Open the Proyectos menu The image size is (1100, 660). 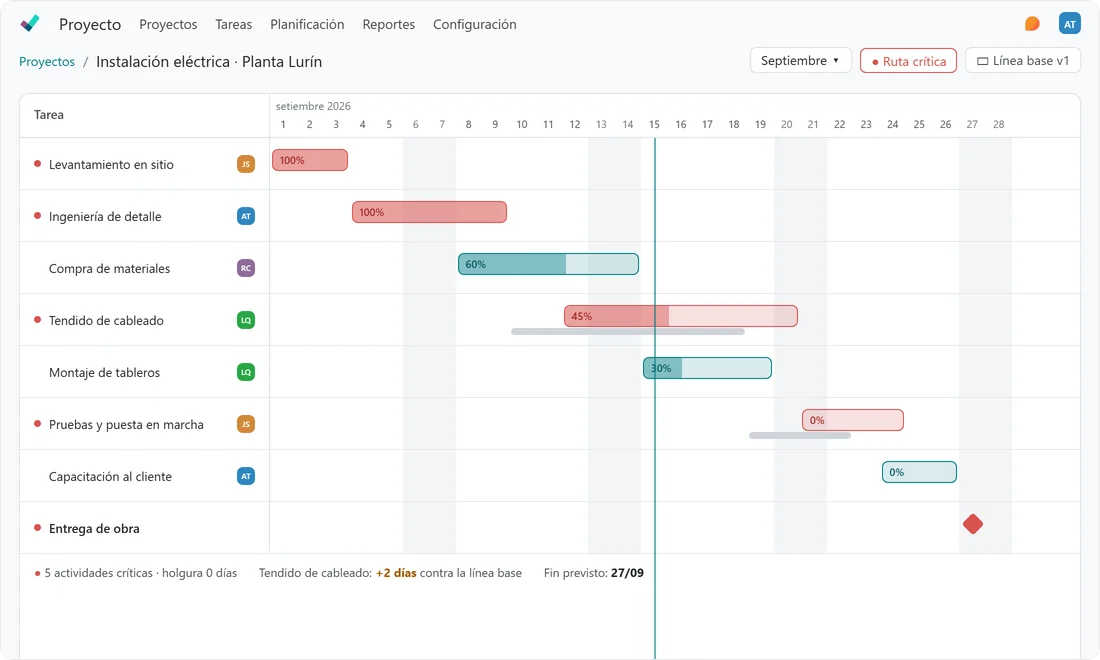[x=168, y=25]
